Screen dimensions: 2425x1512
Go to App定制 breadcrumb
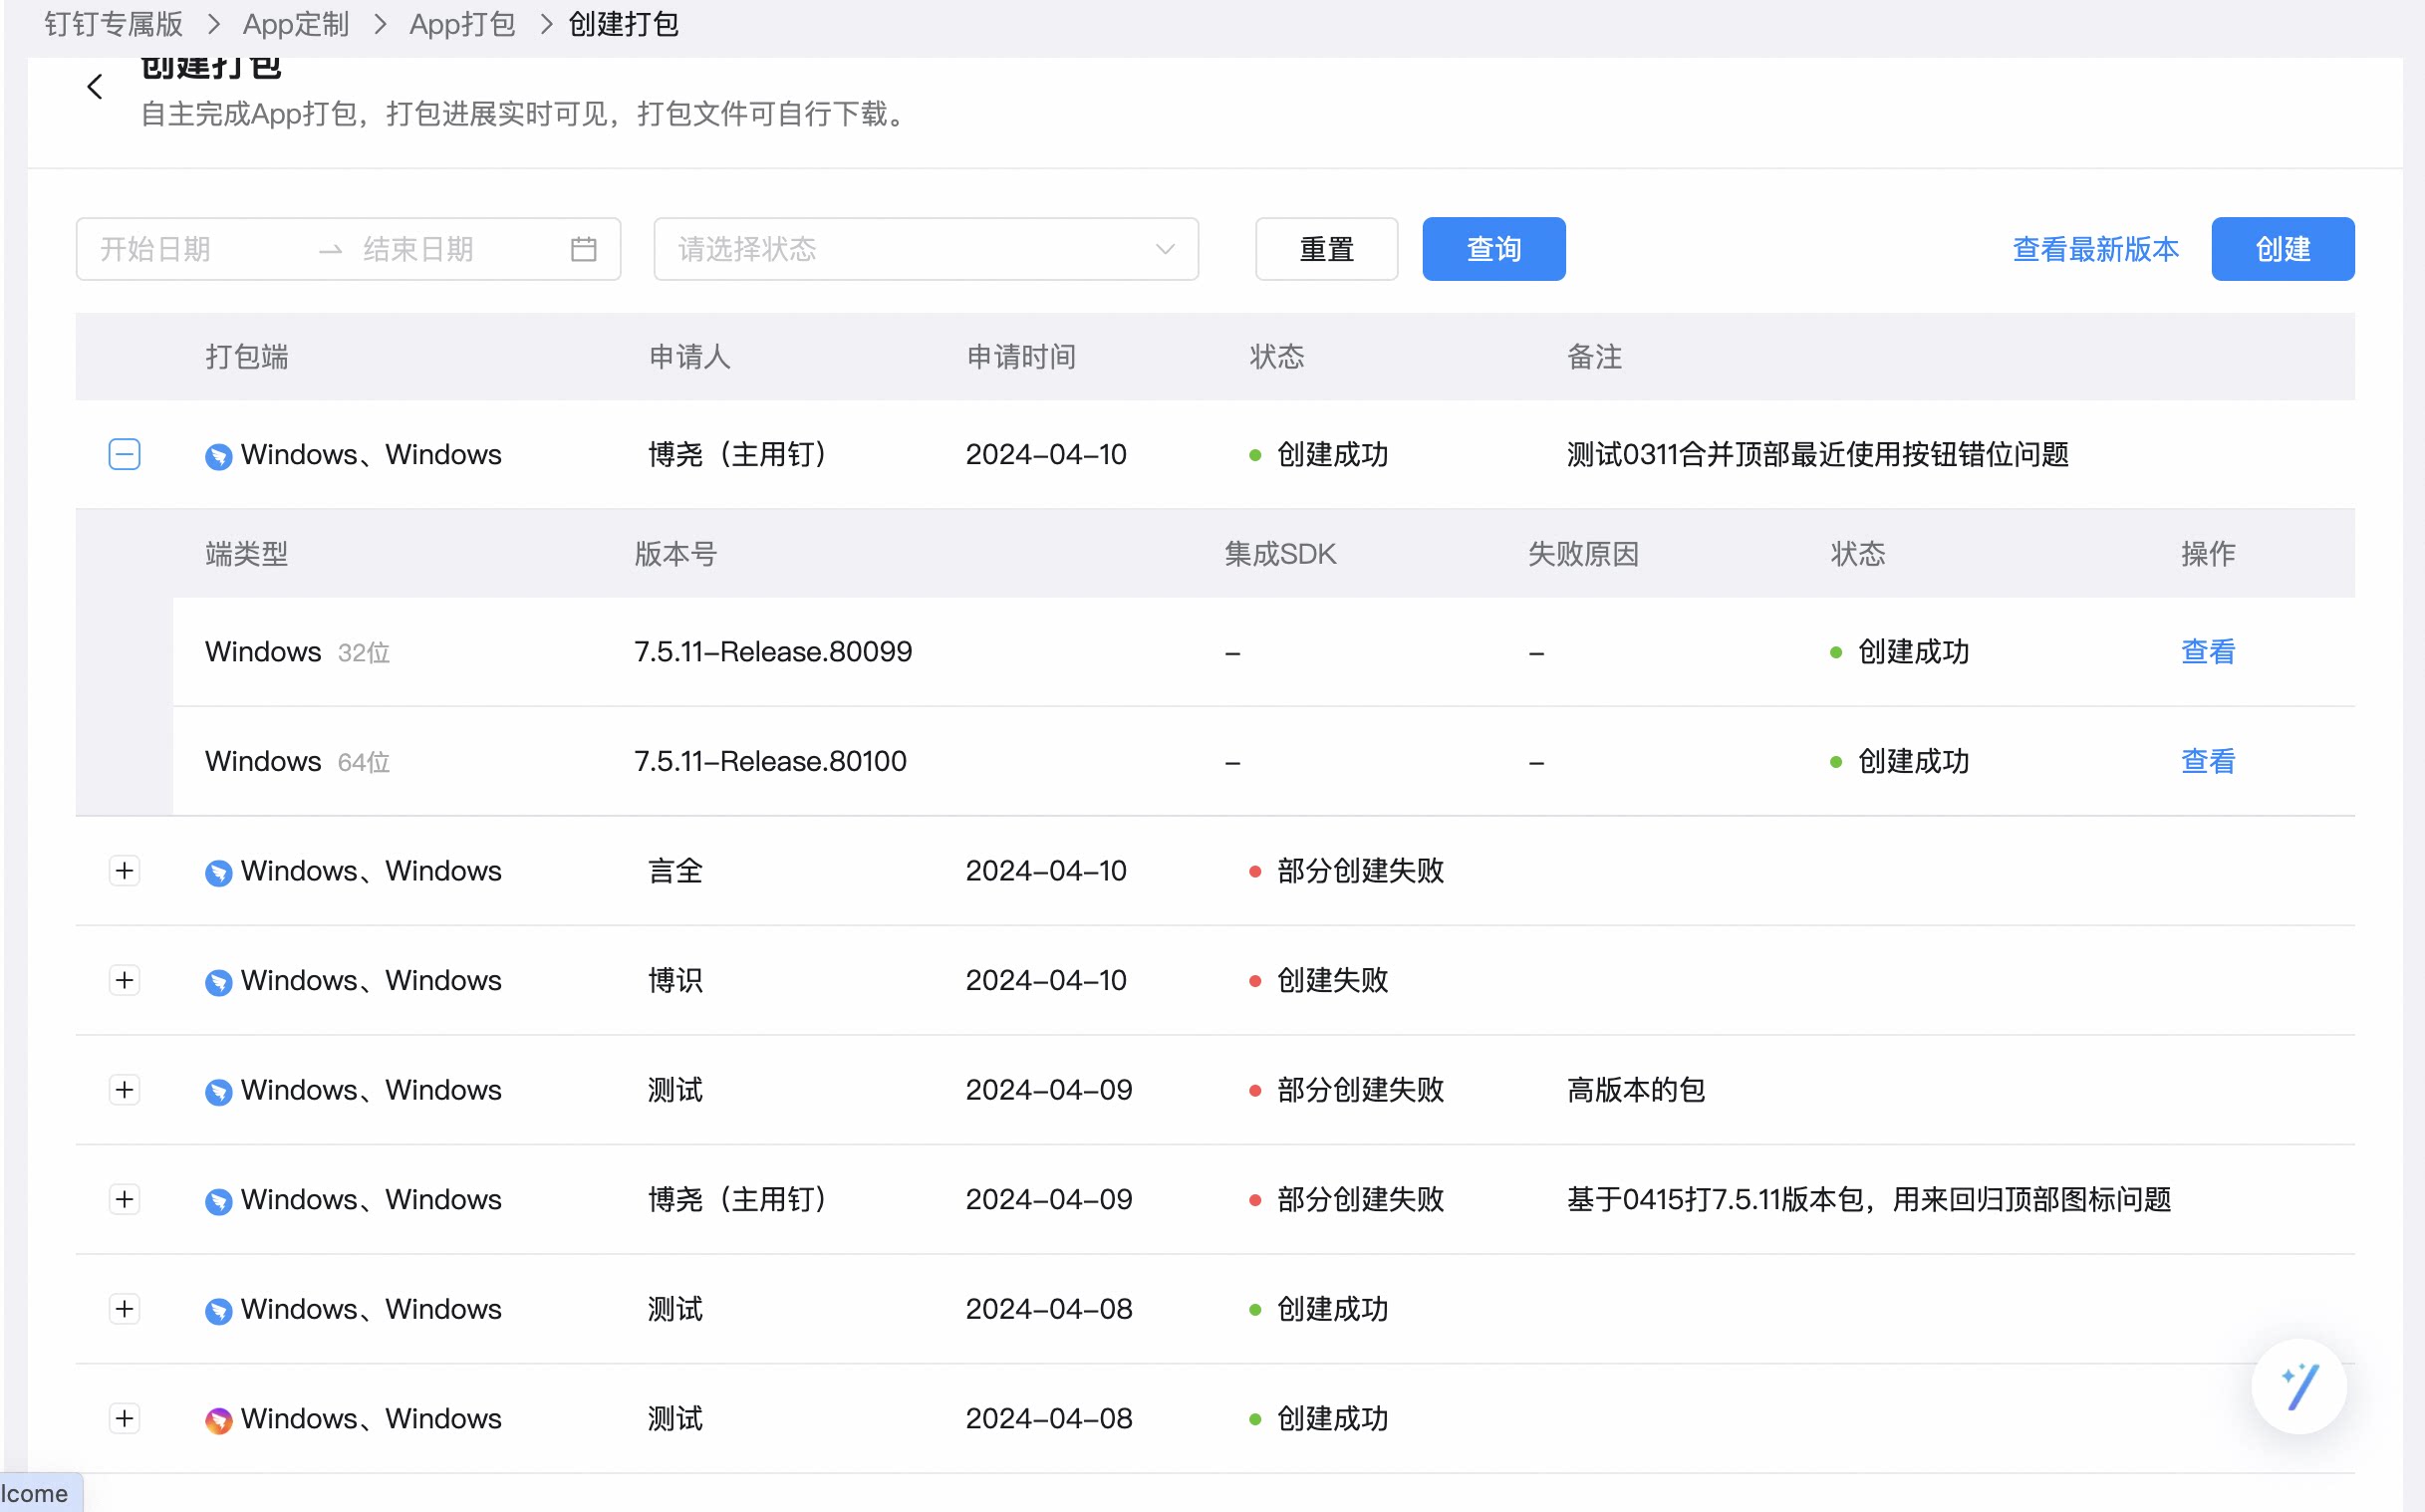point(296,24)
